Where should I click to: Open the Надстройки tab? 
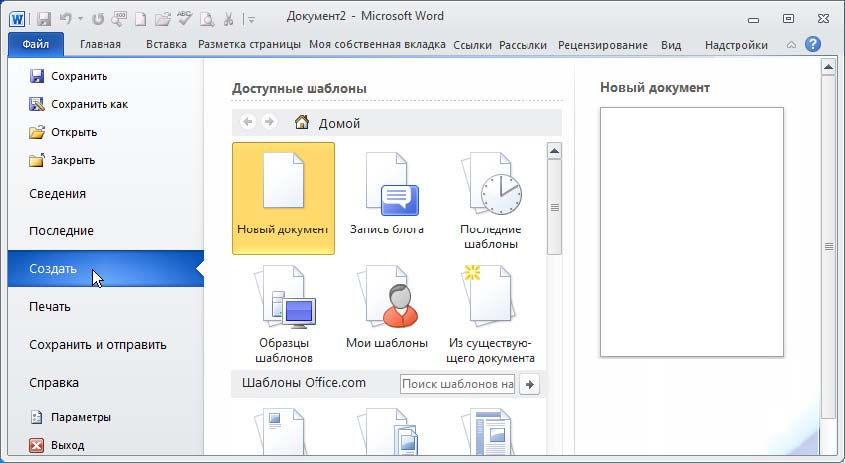pyautogui.click(x=736, y=45)
